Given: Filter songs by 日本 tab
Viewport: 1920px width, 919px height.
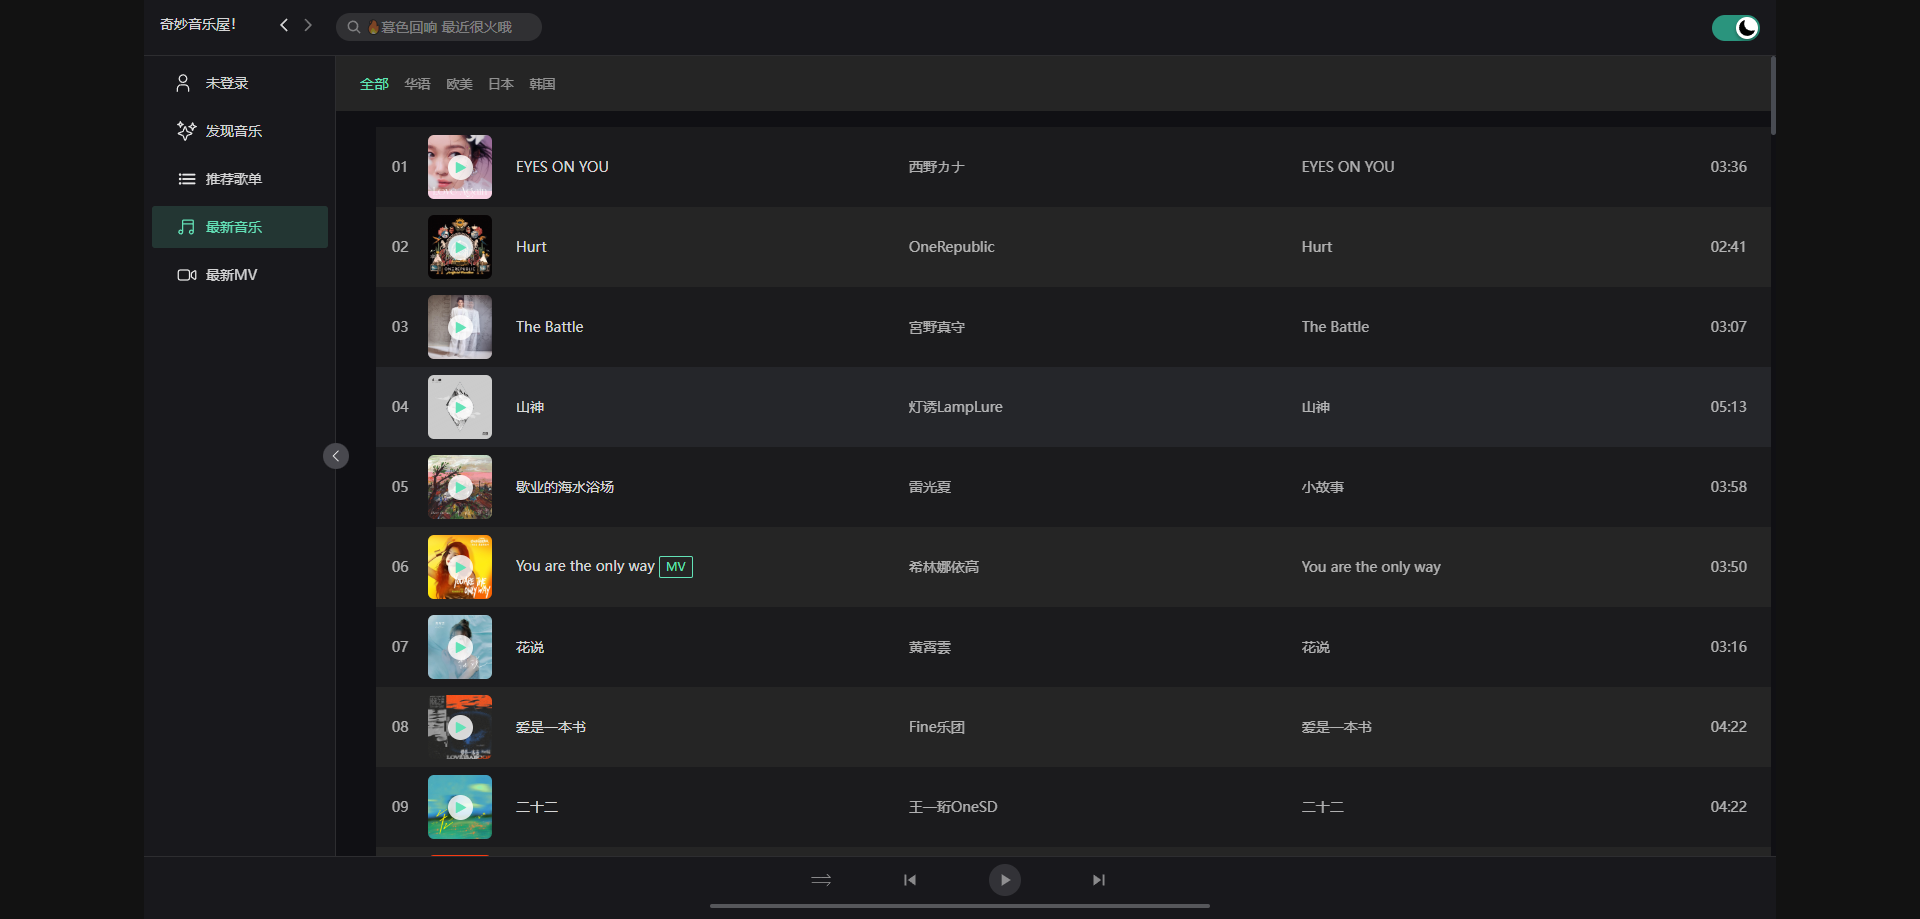Looking at the screenshot, I should [500, 84].
